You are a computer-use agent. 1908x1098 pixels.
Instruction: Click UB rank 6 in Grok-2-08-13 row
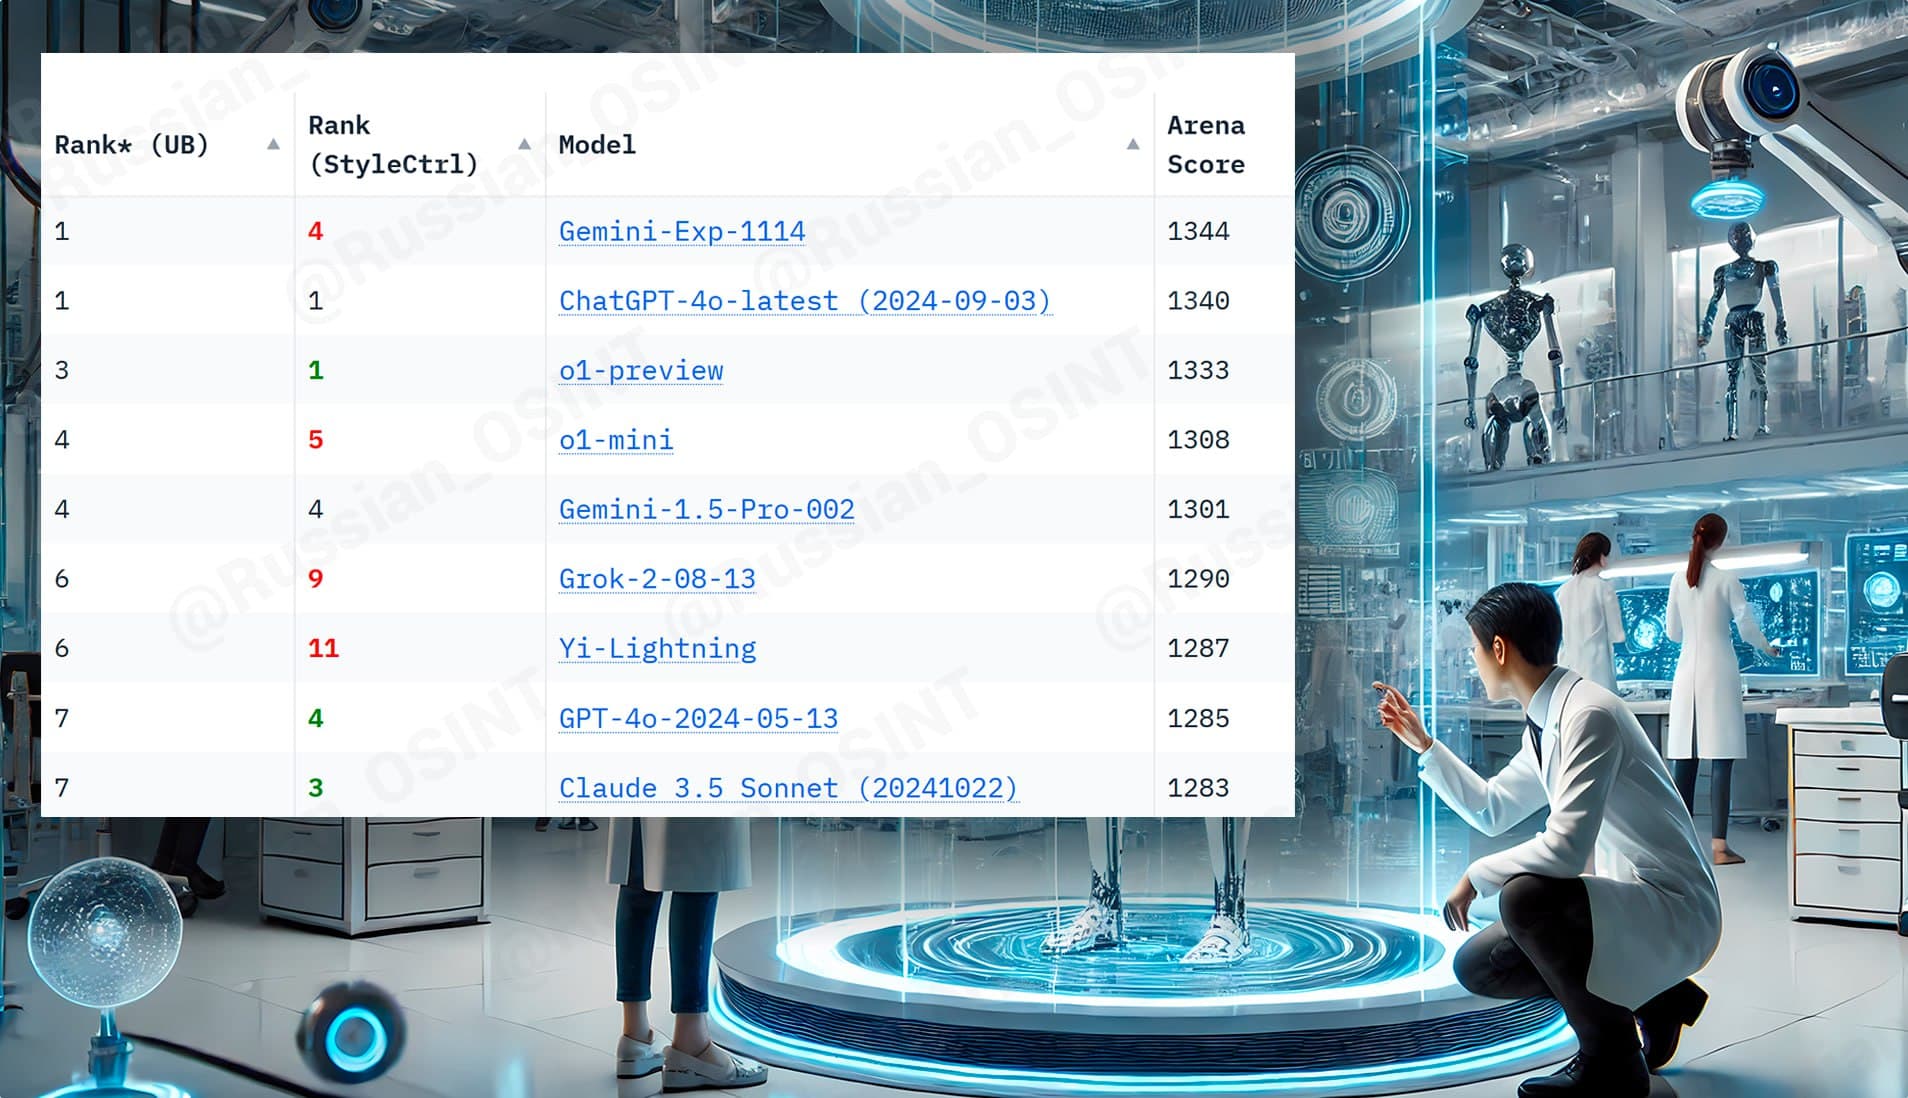click(x=62, y=579)
